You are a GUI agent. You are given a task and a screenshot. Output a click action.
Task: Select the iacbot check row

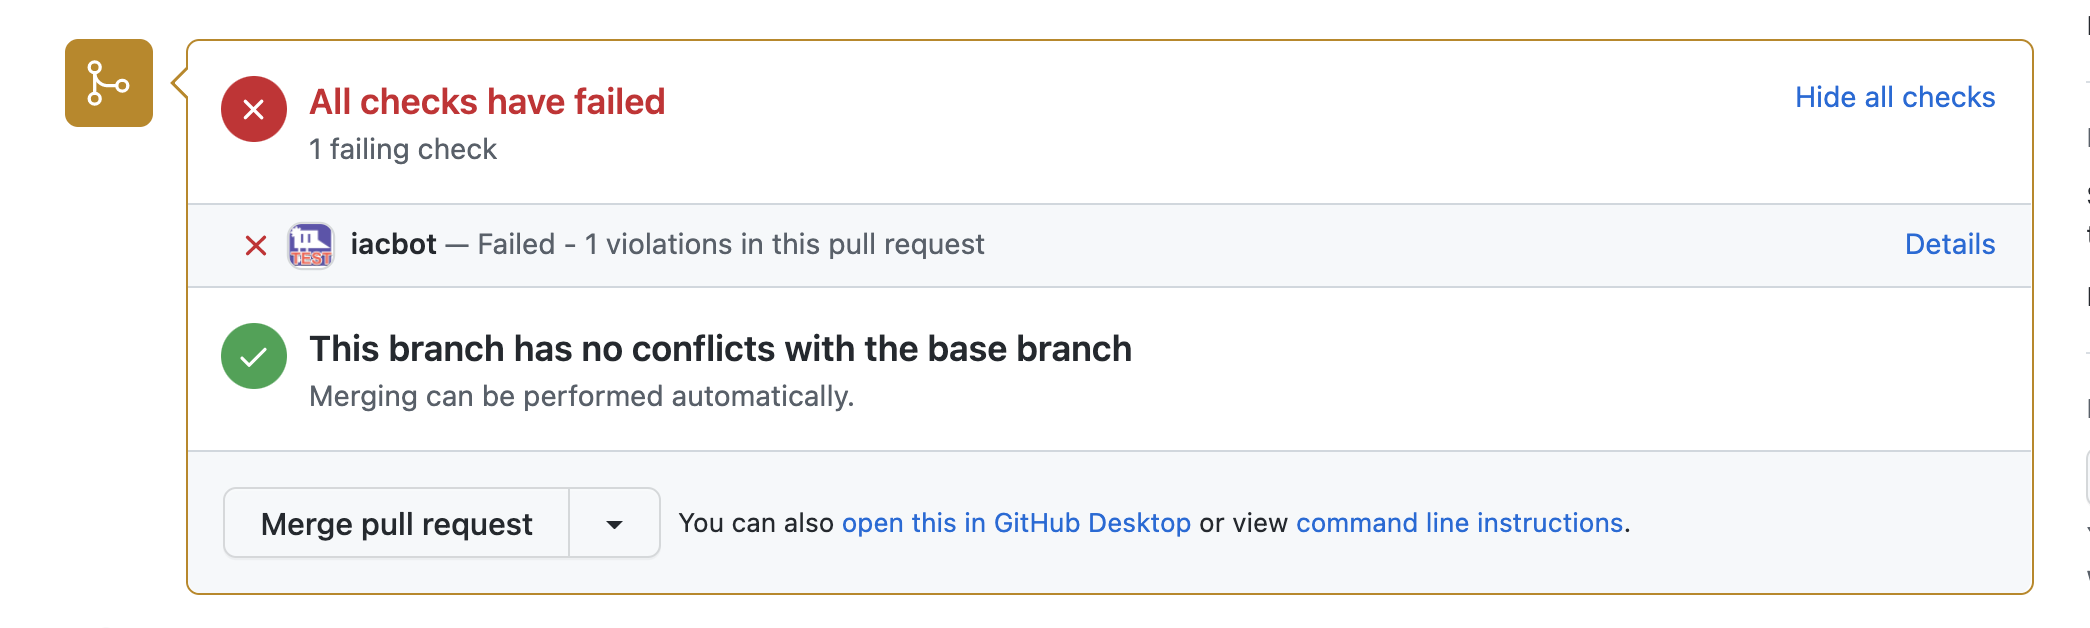click(700, 244)
